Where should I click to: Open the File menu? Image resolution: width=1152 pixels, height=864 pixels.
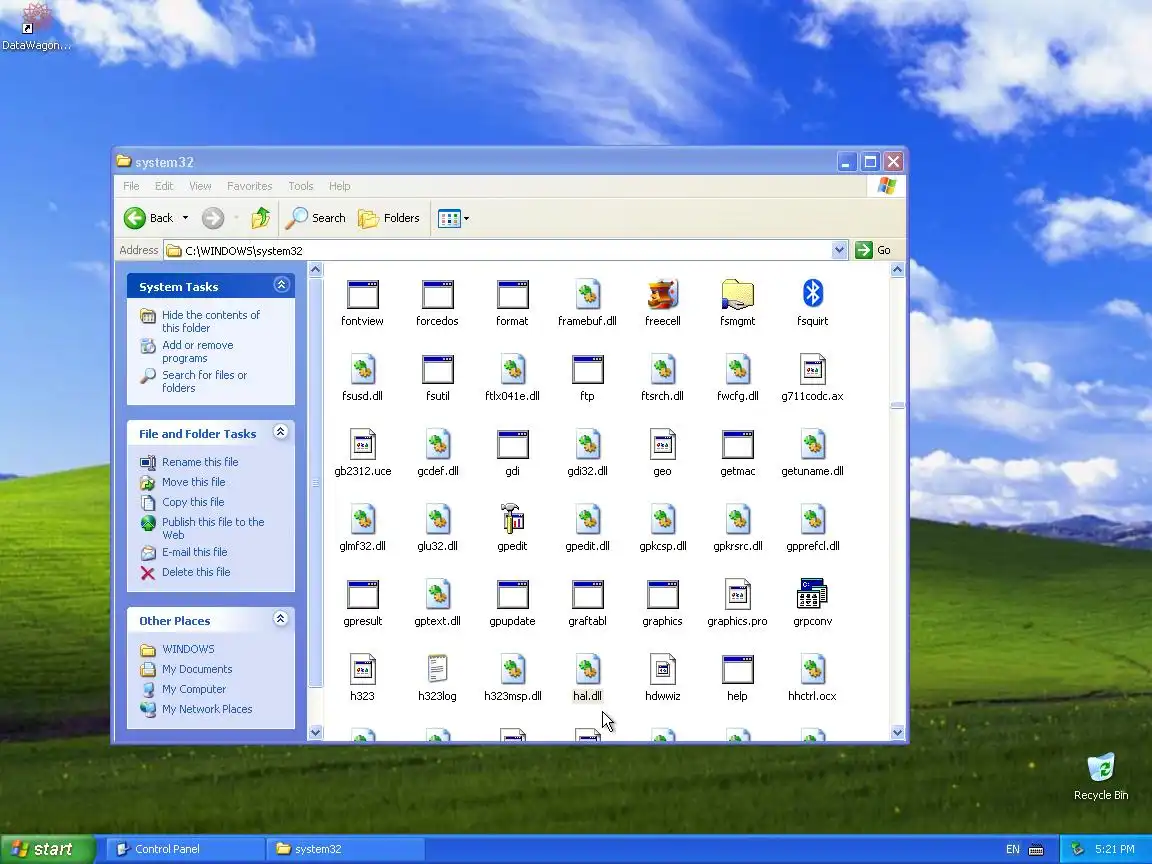(x=132, y=186)
